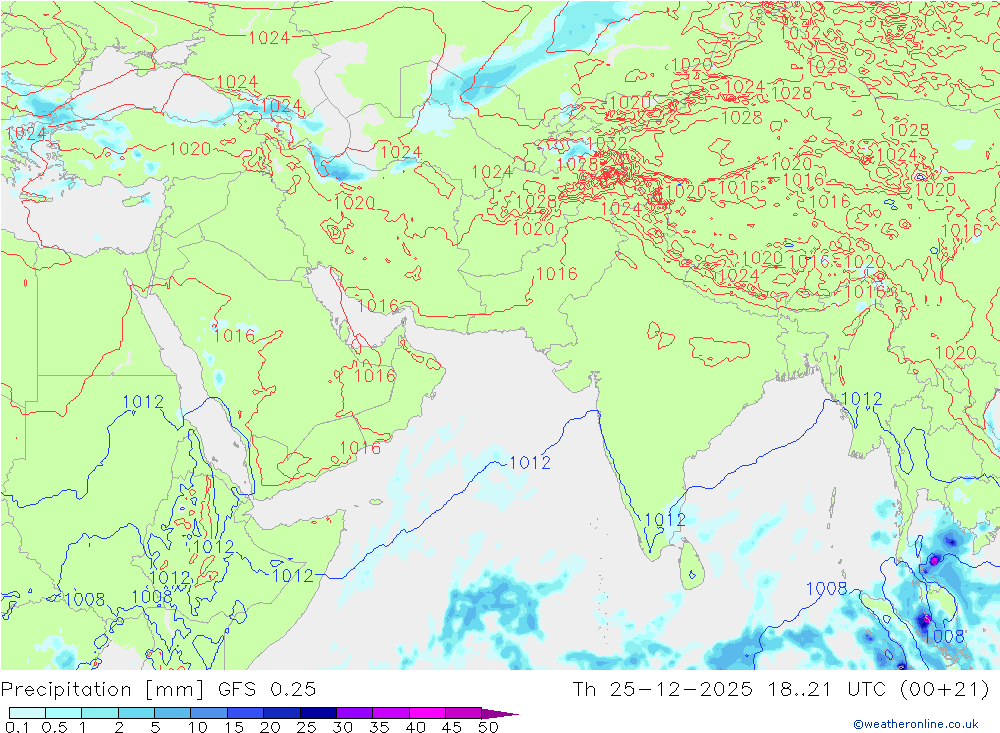The width and height of the screenshot is (1000, 733).
Task: Click the 1032 label in top-right Mongolia area
Action: click(800, 33)
